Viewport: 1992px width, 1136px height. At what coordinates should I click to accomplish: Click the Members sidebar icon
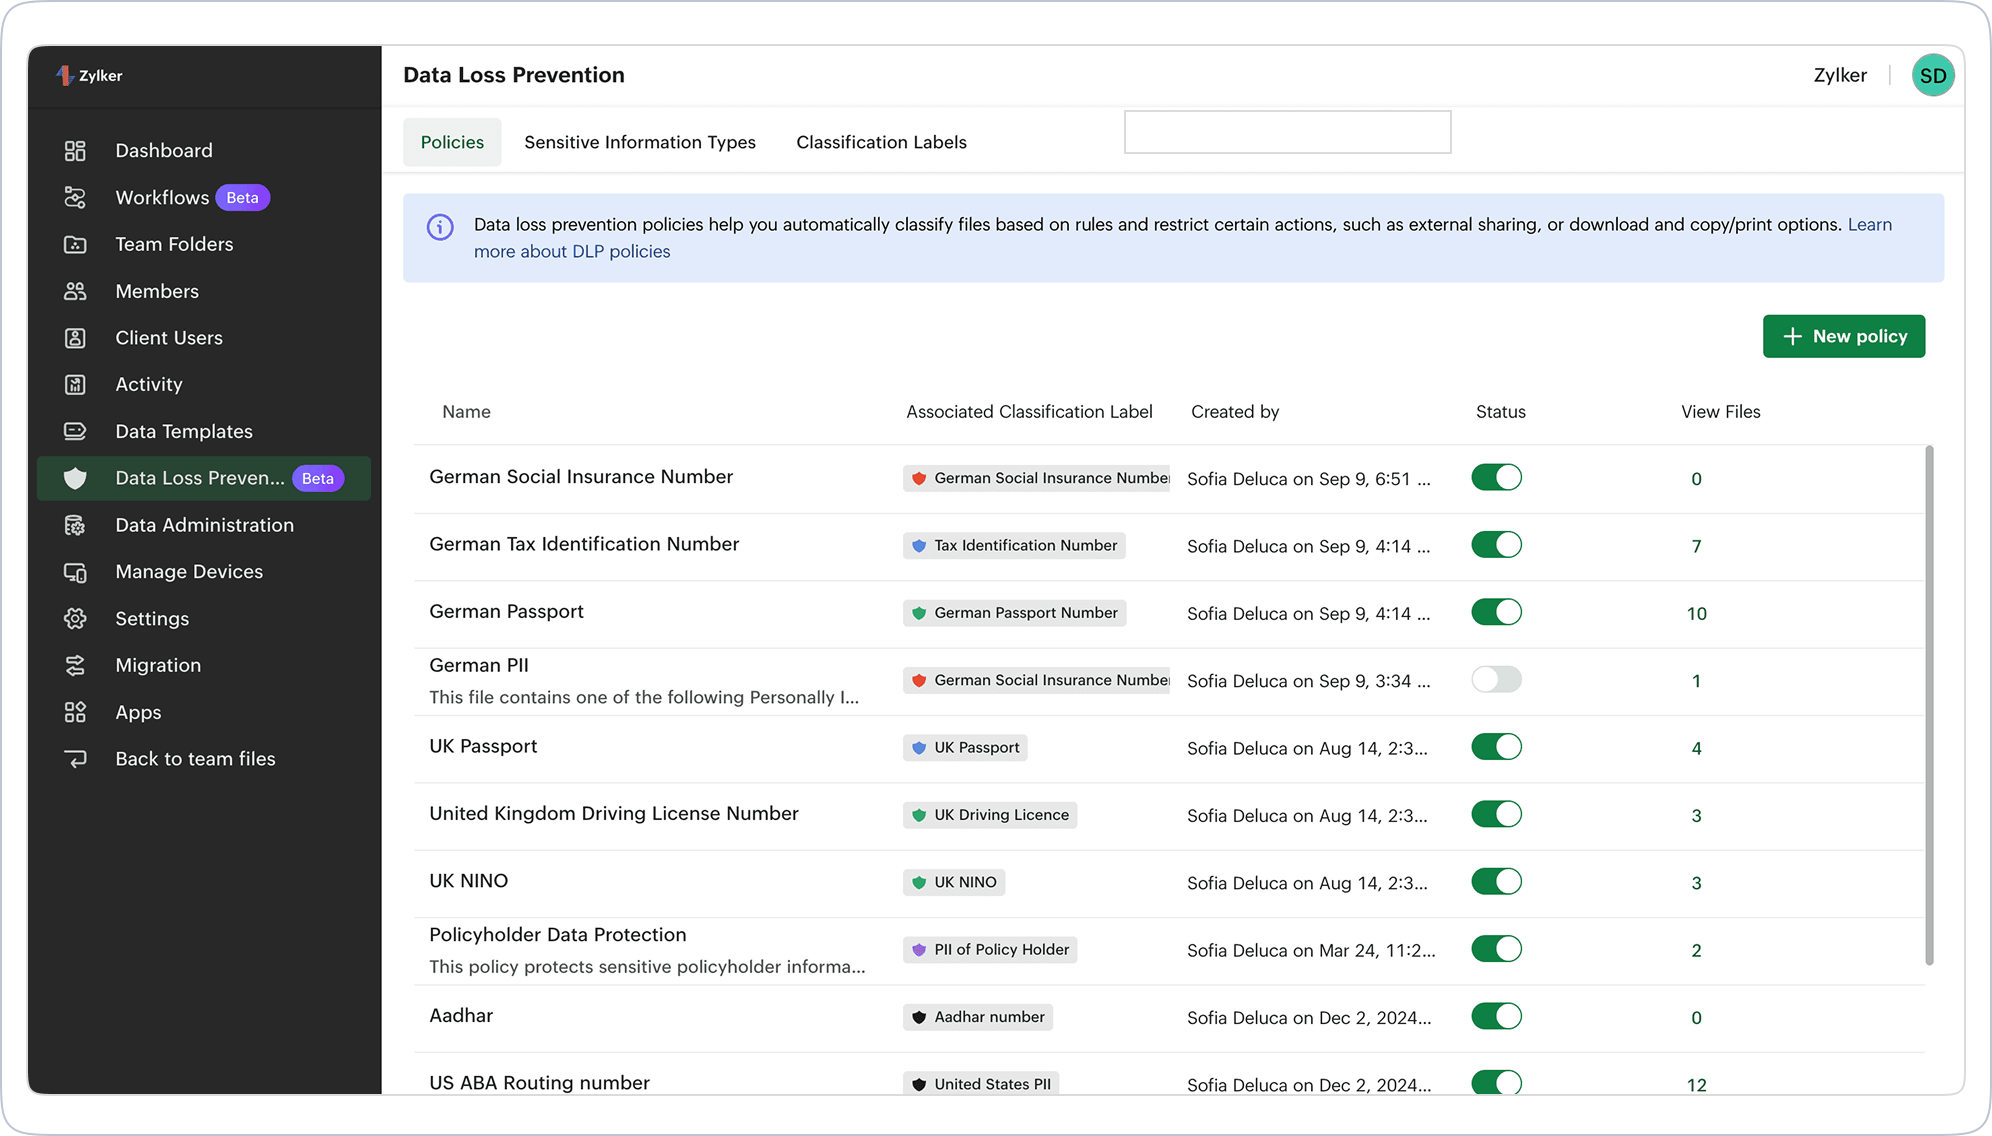point(75,291)
